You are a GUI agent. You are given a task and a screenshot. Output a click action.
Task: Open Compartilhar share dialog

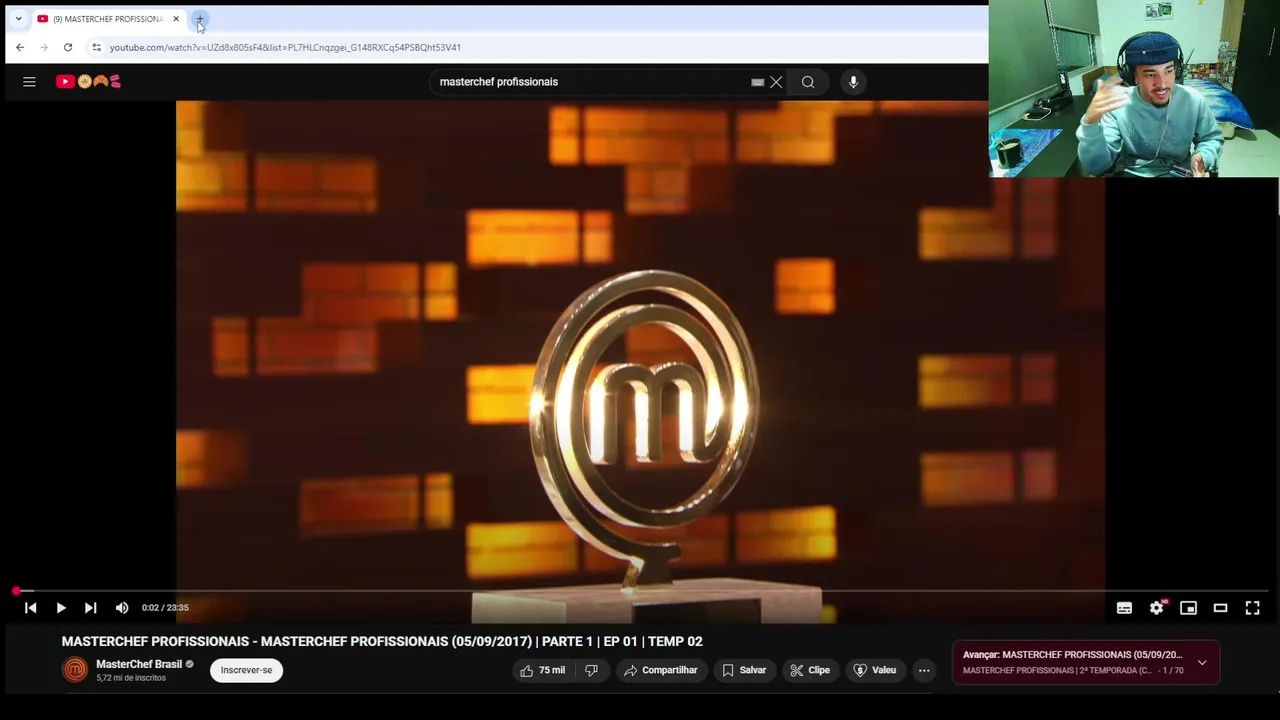click(x=661, y=670)
